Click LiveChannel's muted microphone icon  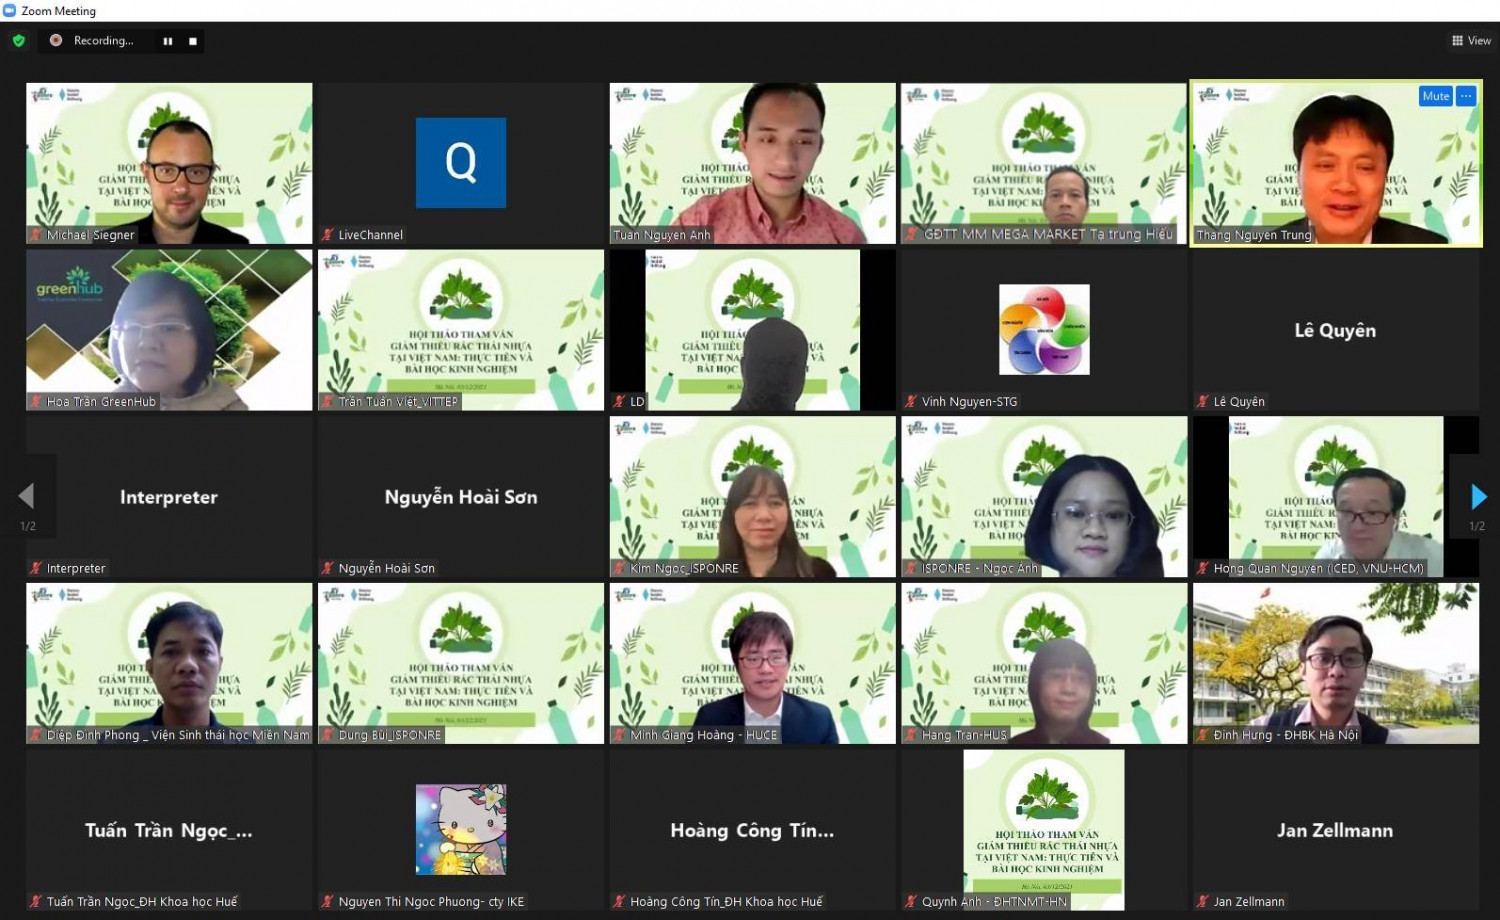click(x=328, y=235)
